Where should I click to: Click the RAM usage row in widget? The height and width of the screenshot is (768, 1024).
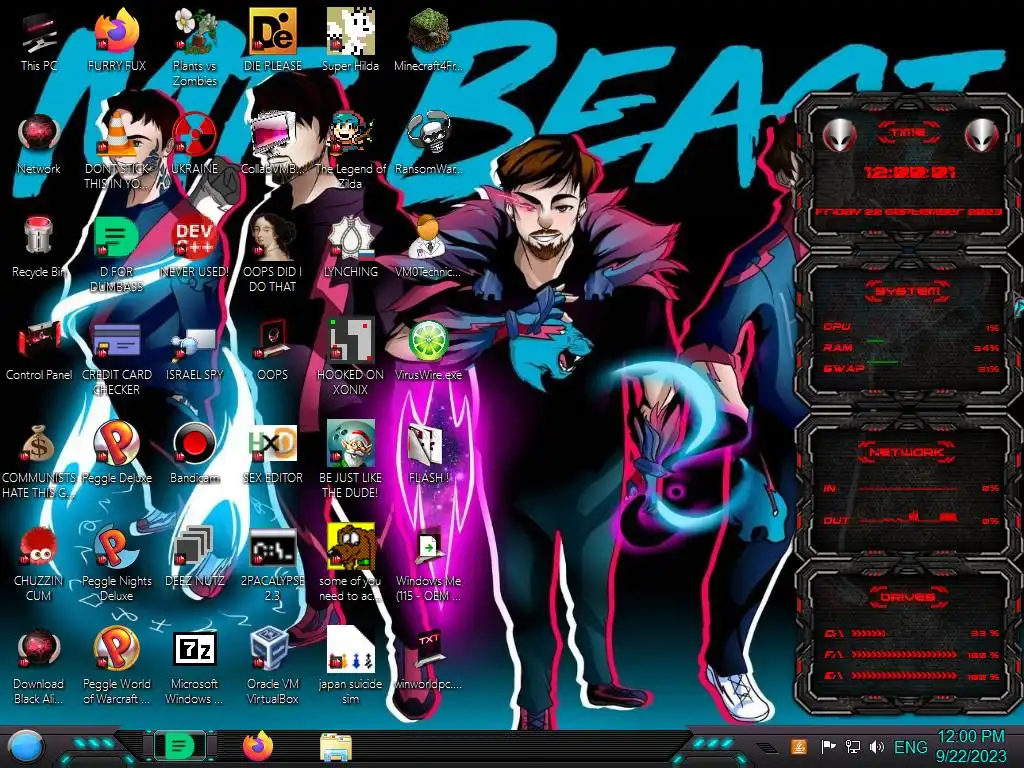click(912, 348)
